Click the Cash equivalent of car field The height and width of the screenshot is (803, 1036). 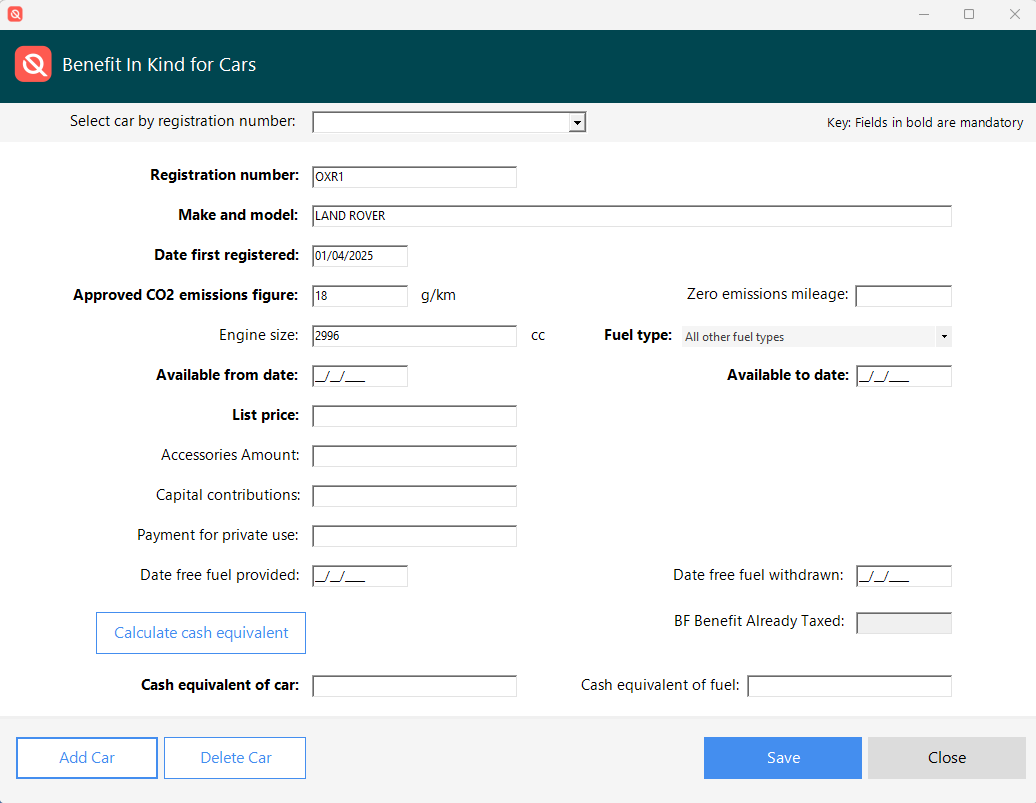[414, 686]
